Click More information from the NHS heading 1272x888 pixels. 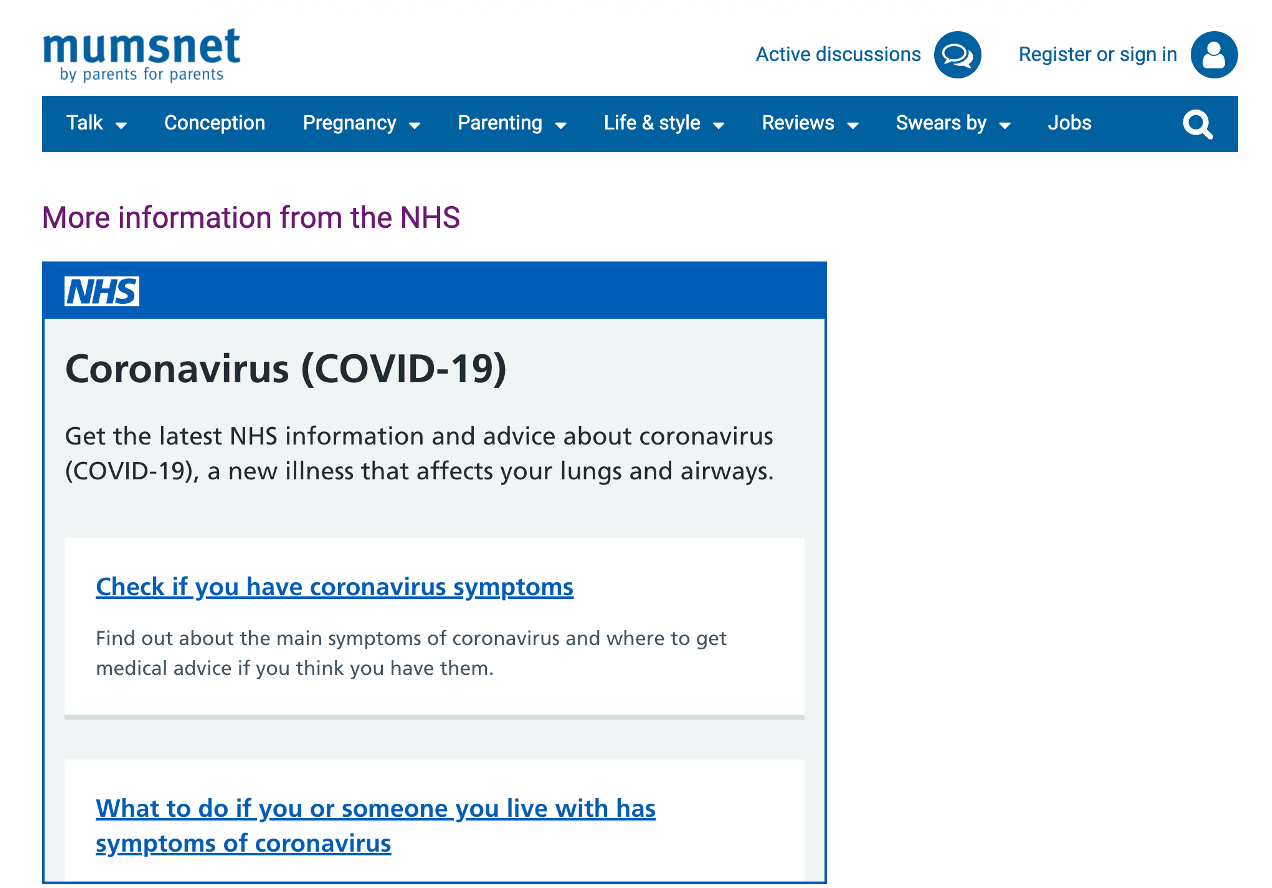[x=251, y=217]
